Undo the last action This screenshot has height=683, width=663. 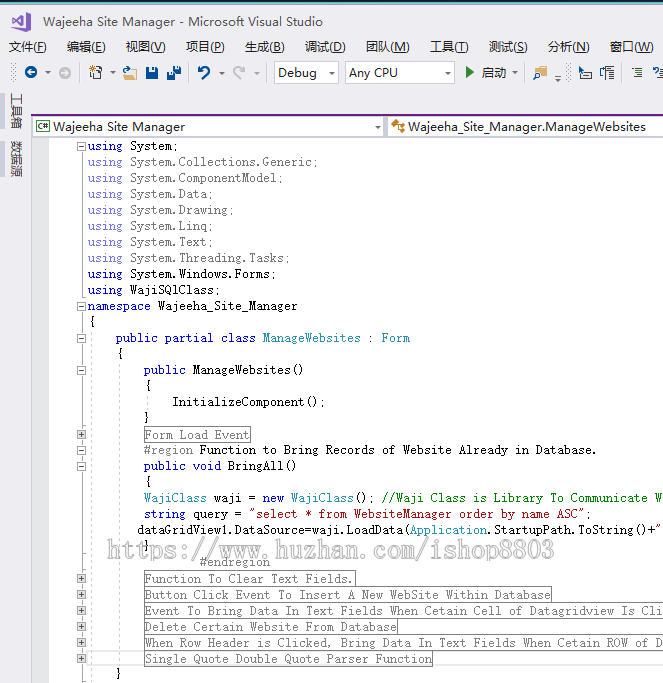pos(204,72)
